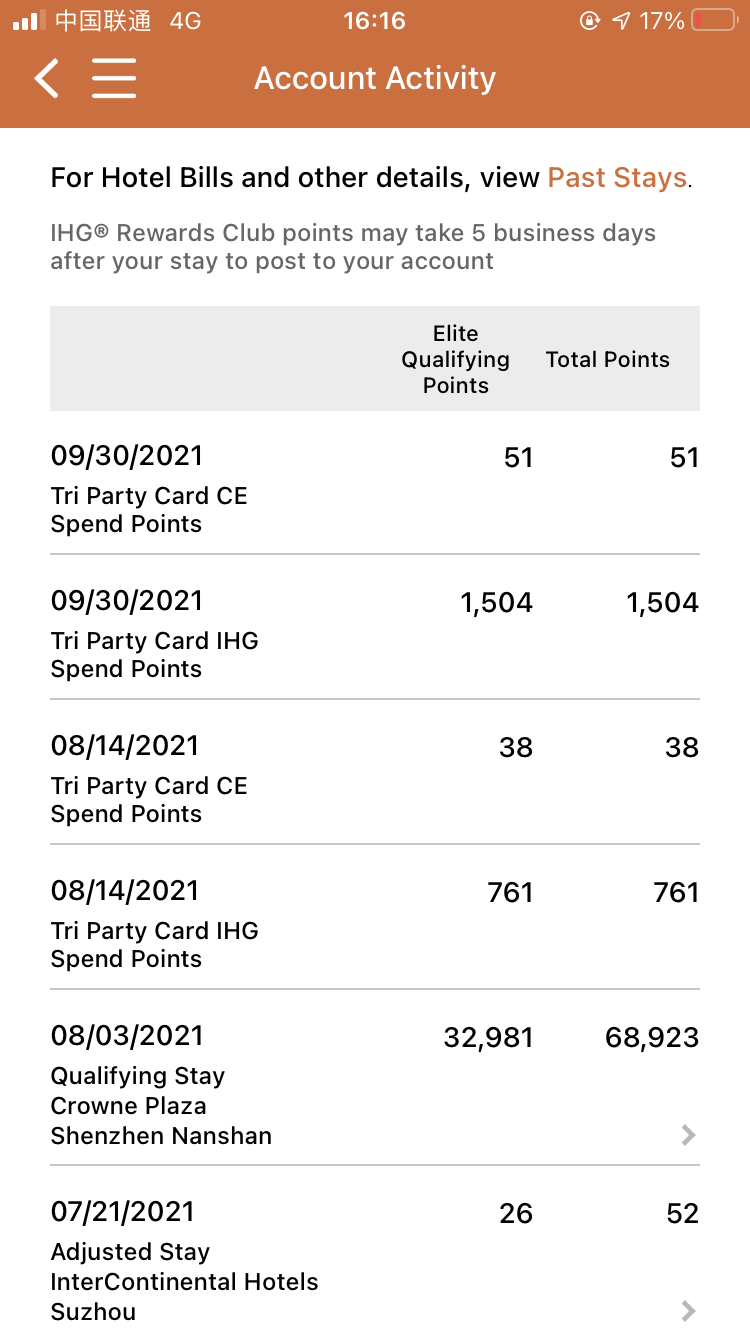
Task: Open 08/14/2021 Tri Party Card IHG entry
Action: pyautogui.click(x=375, y=917)
